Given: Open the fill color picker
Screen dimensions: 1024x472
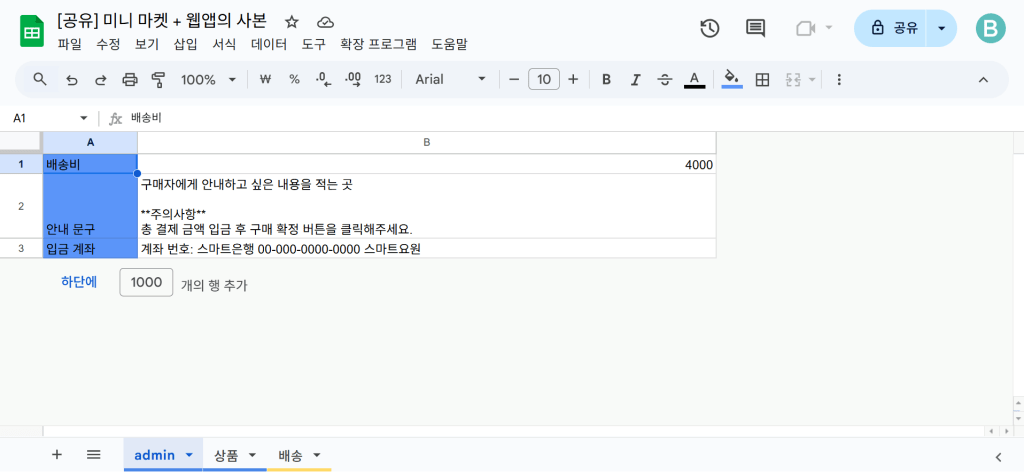Looking at the screenshot, I should [732, 79].
